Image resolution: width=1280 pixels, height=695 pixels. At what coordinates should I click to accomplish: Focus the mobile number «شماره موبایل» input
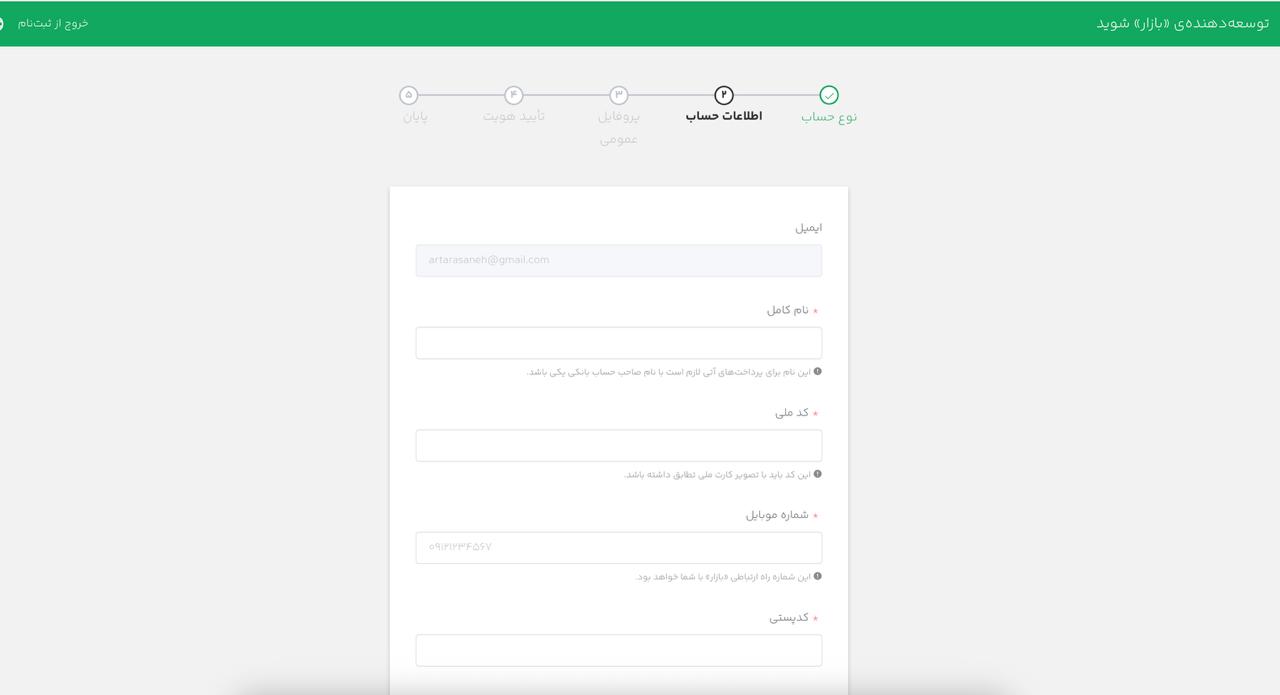pos(619,548)
